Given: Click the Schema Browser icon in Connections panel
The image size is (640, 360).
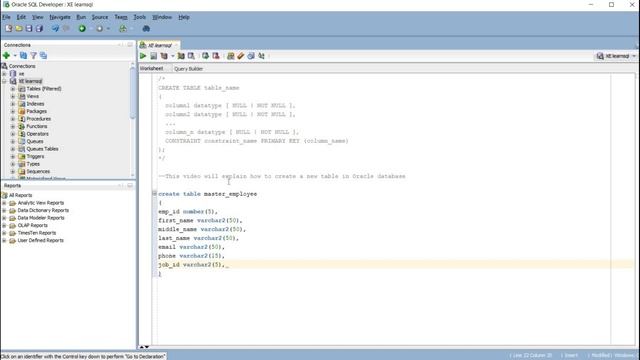Looking at the screenshot, I should [43, 56].
